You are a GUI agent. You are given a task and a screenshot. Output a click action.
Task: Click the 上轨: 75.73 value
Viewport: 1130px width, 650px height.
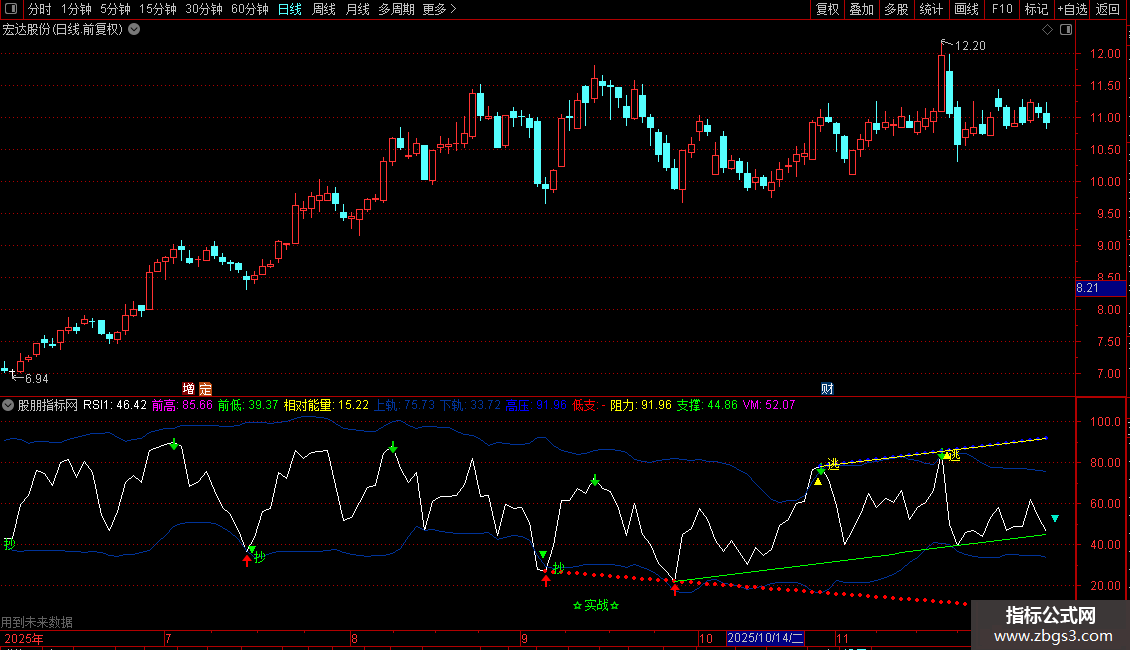coord(404,405)
